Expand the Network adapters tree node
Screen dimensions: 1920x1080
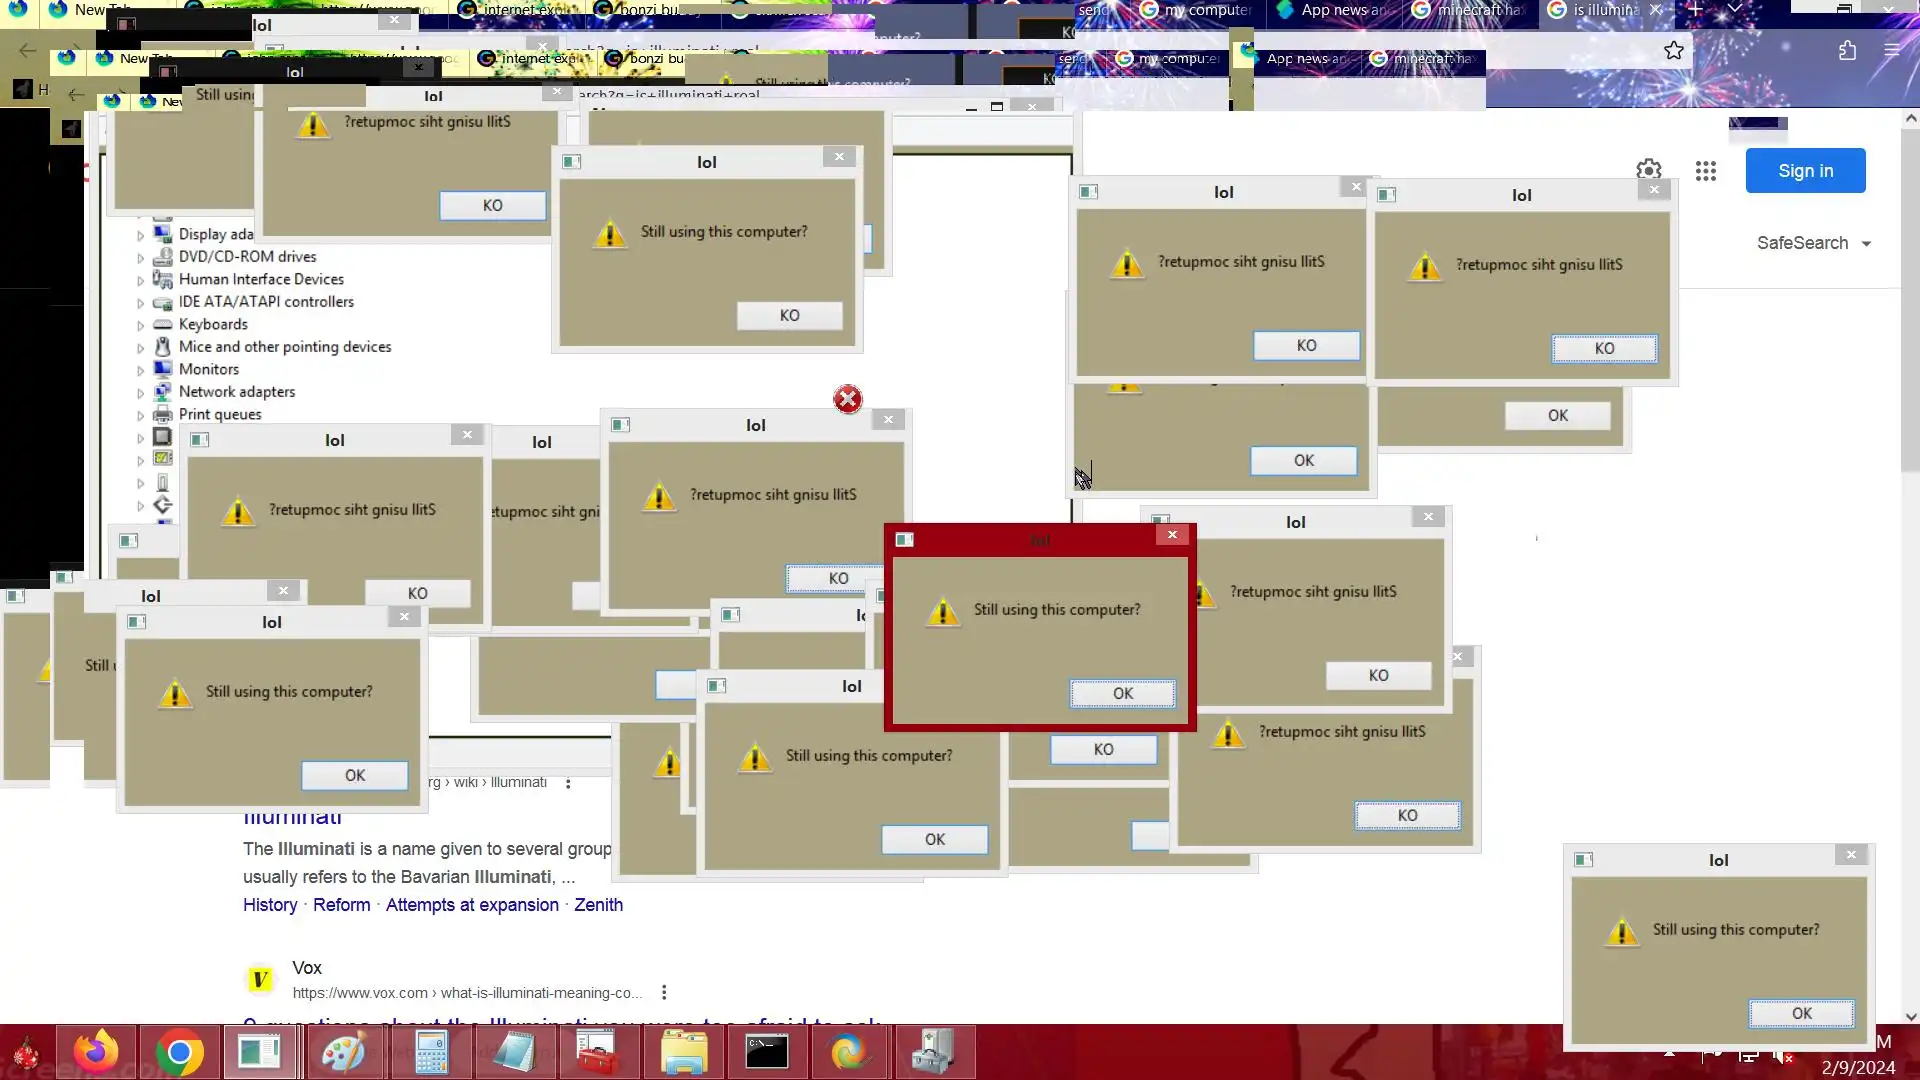[x=141, y=393]
